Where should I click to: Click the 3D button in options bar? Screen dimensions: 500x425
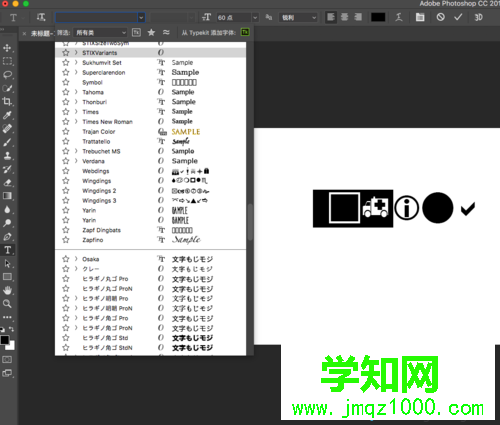pos(479,17)
